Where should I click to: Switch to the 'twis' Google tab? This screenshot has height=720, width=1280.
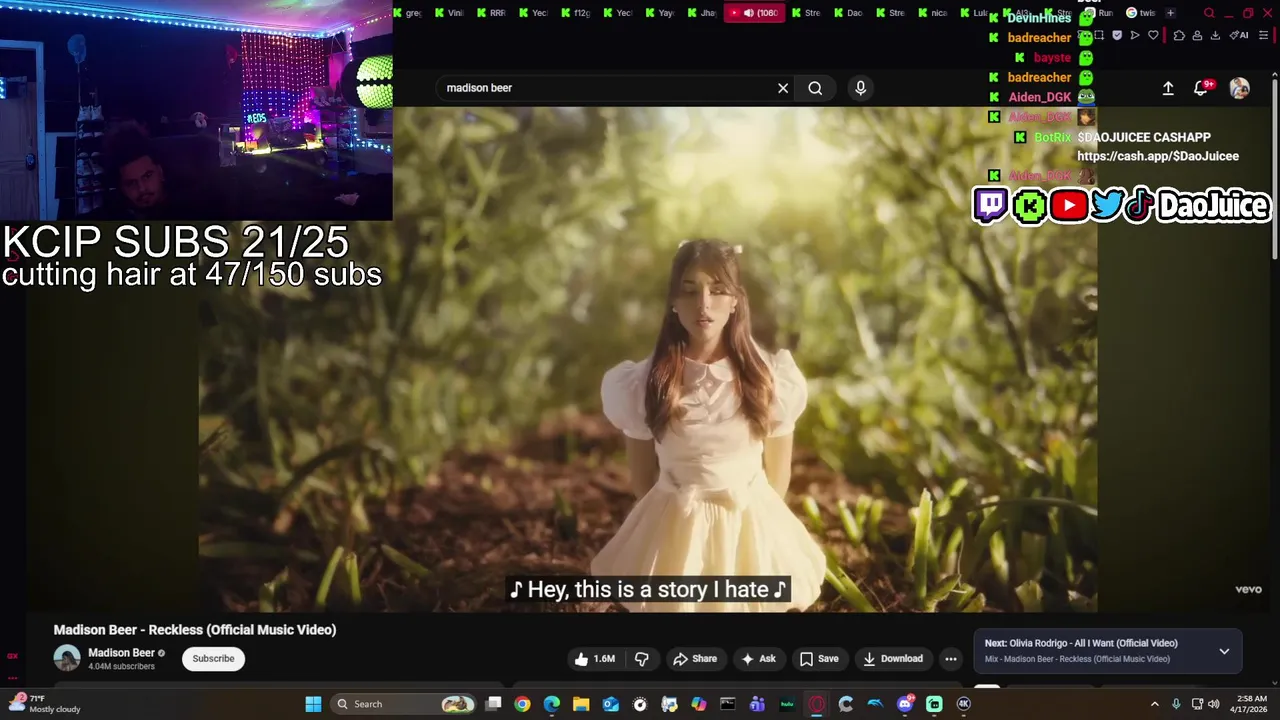click(x=1140, y=13)
